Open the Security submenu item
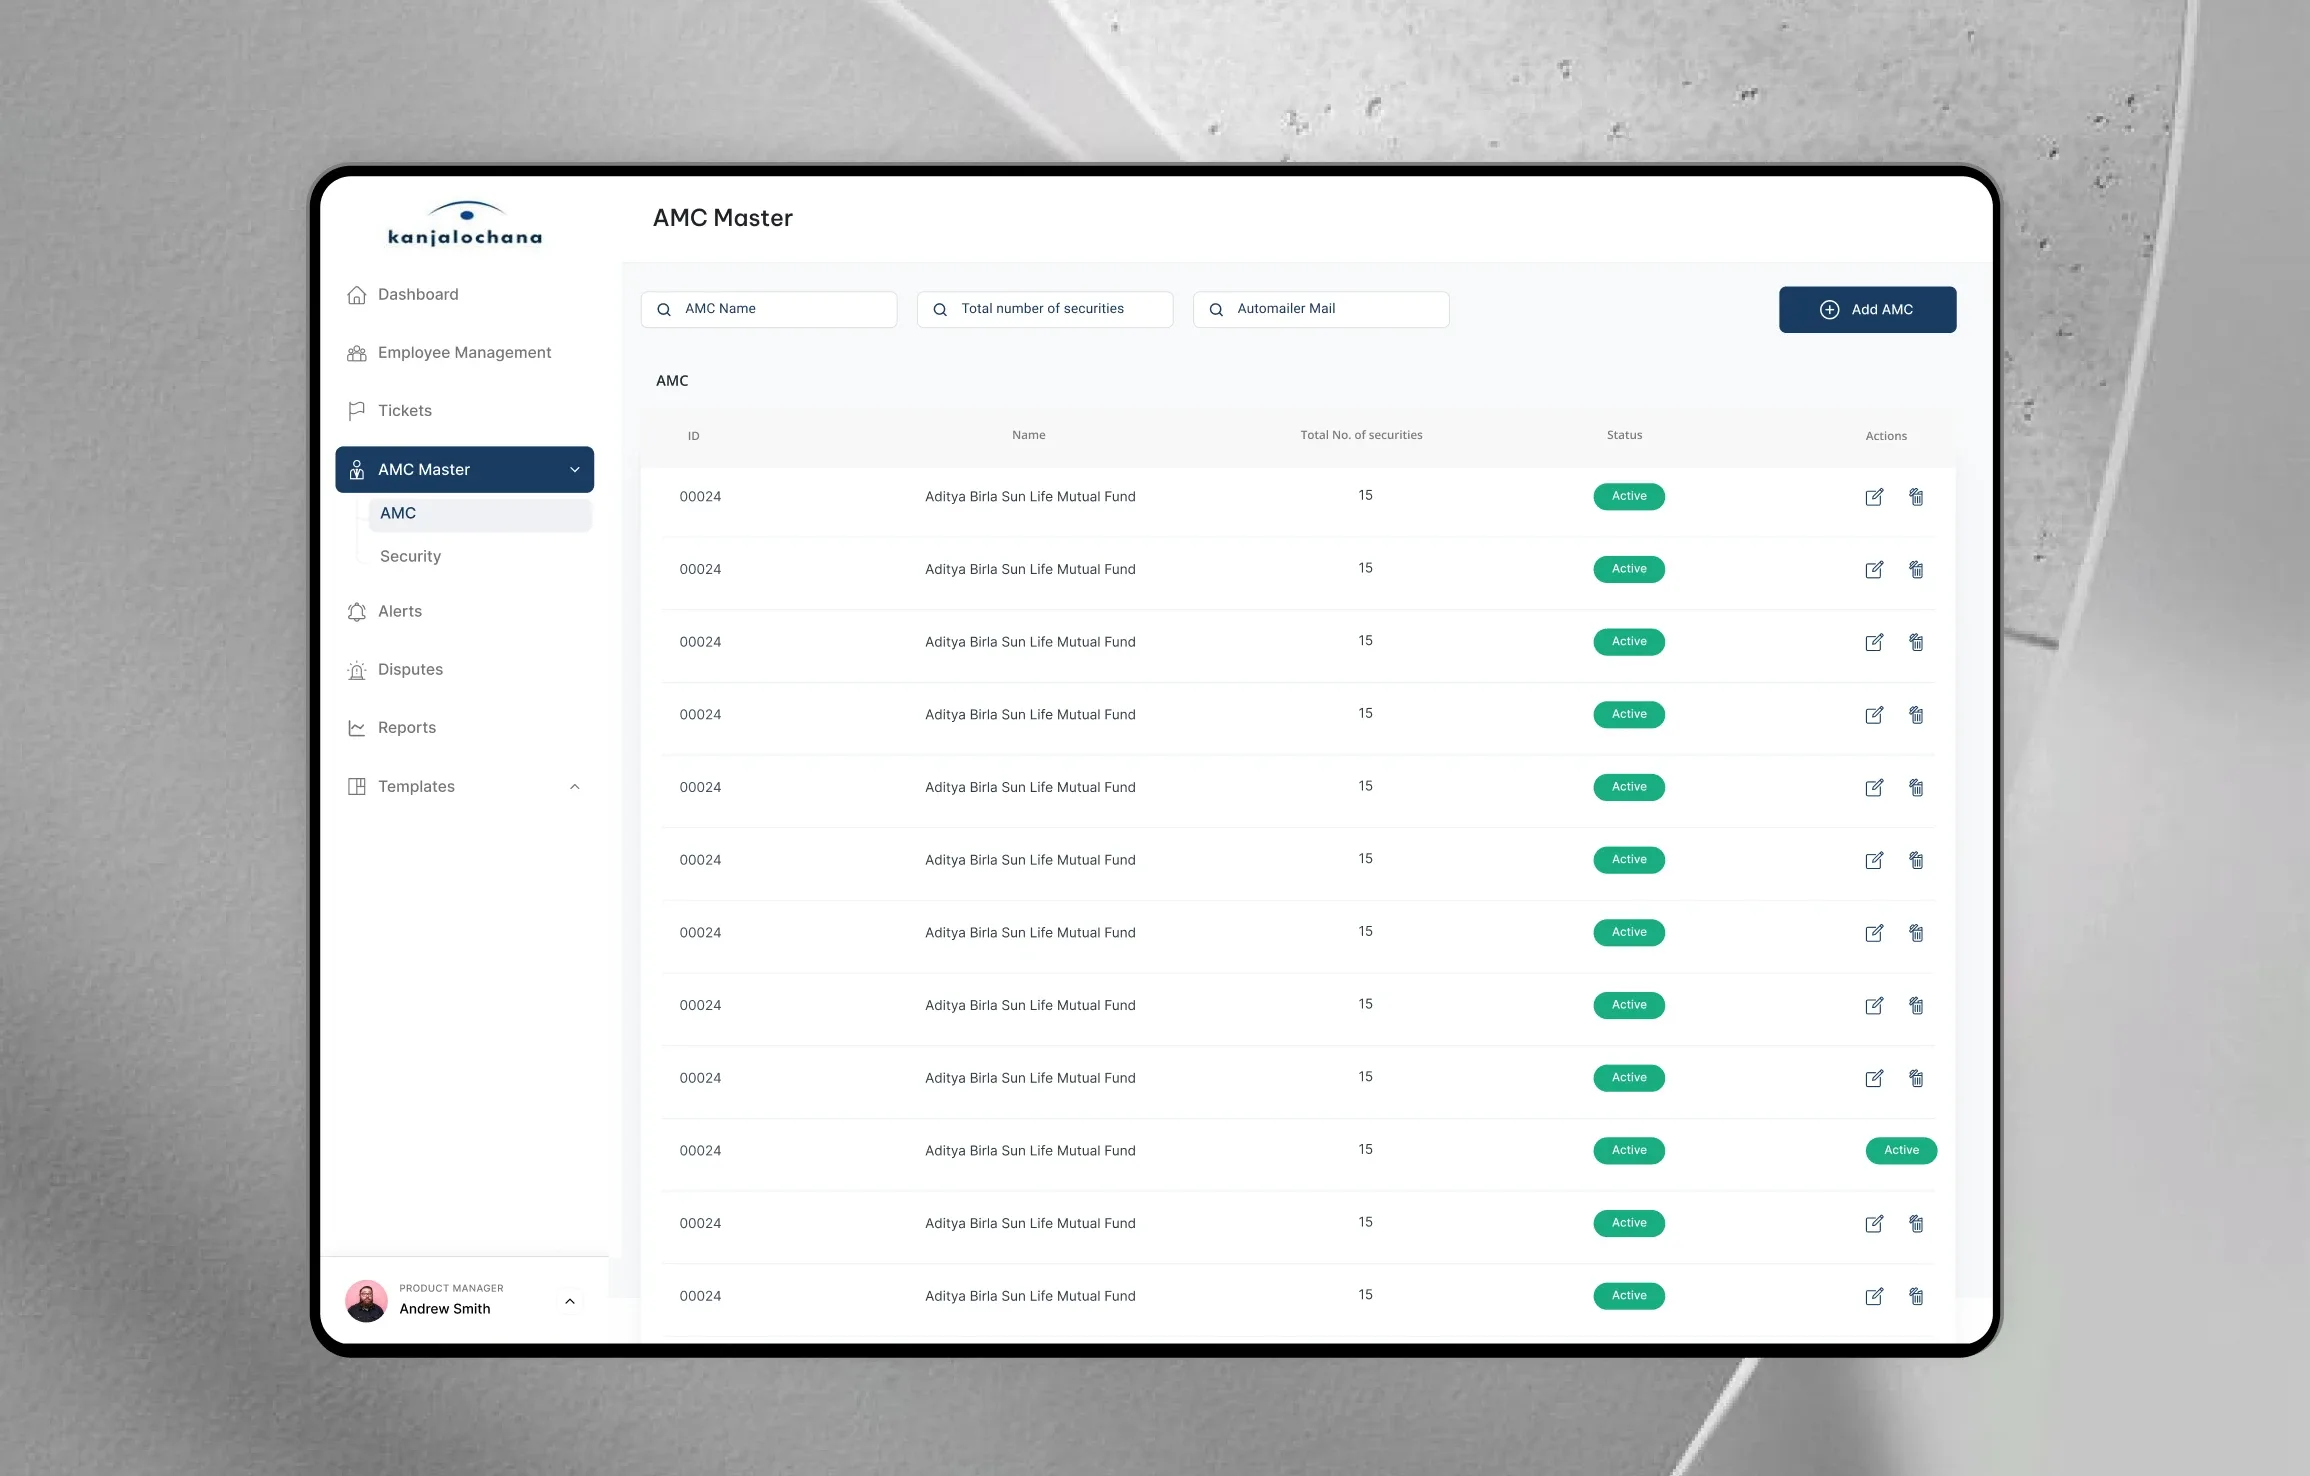Screen dimensions: 2310x1476 [x=410, y=556]
